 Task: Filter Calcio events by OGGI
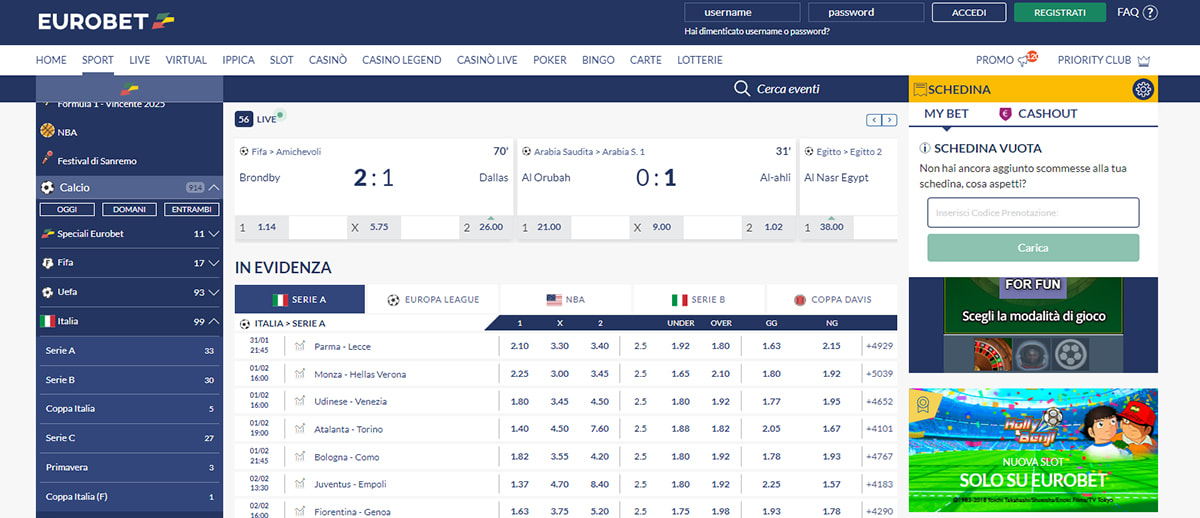67,210
